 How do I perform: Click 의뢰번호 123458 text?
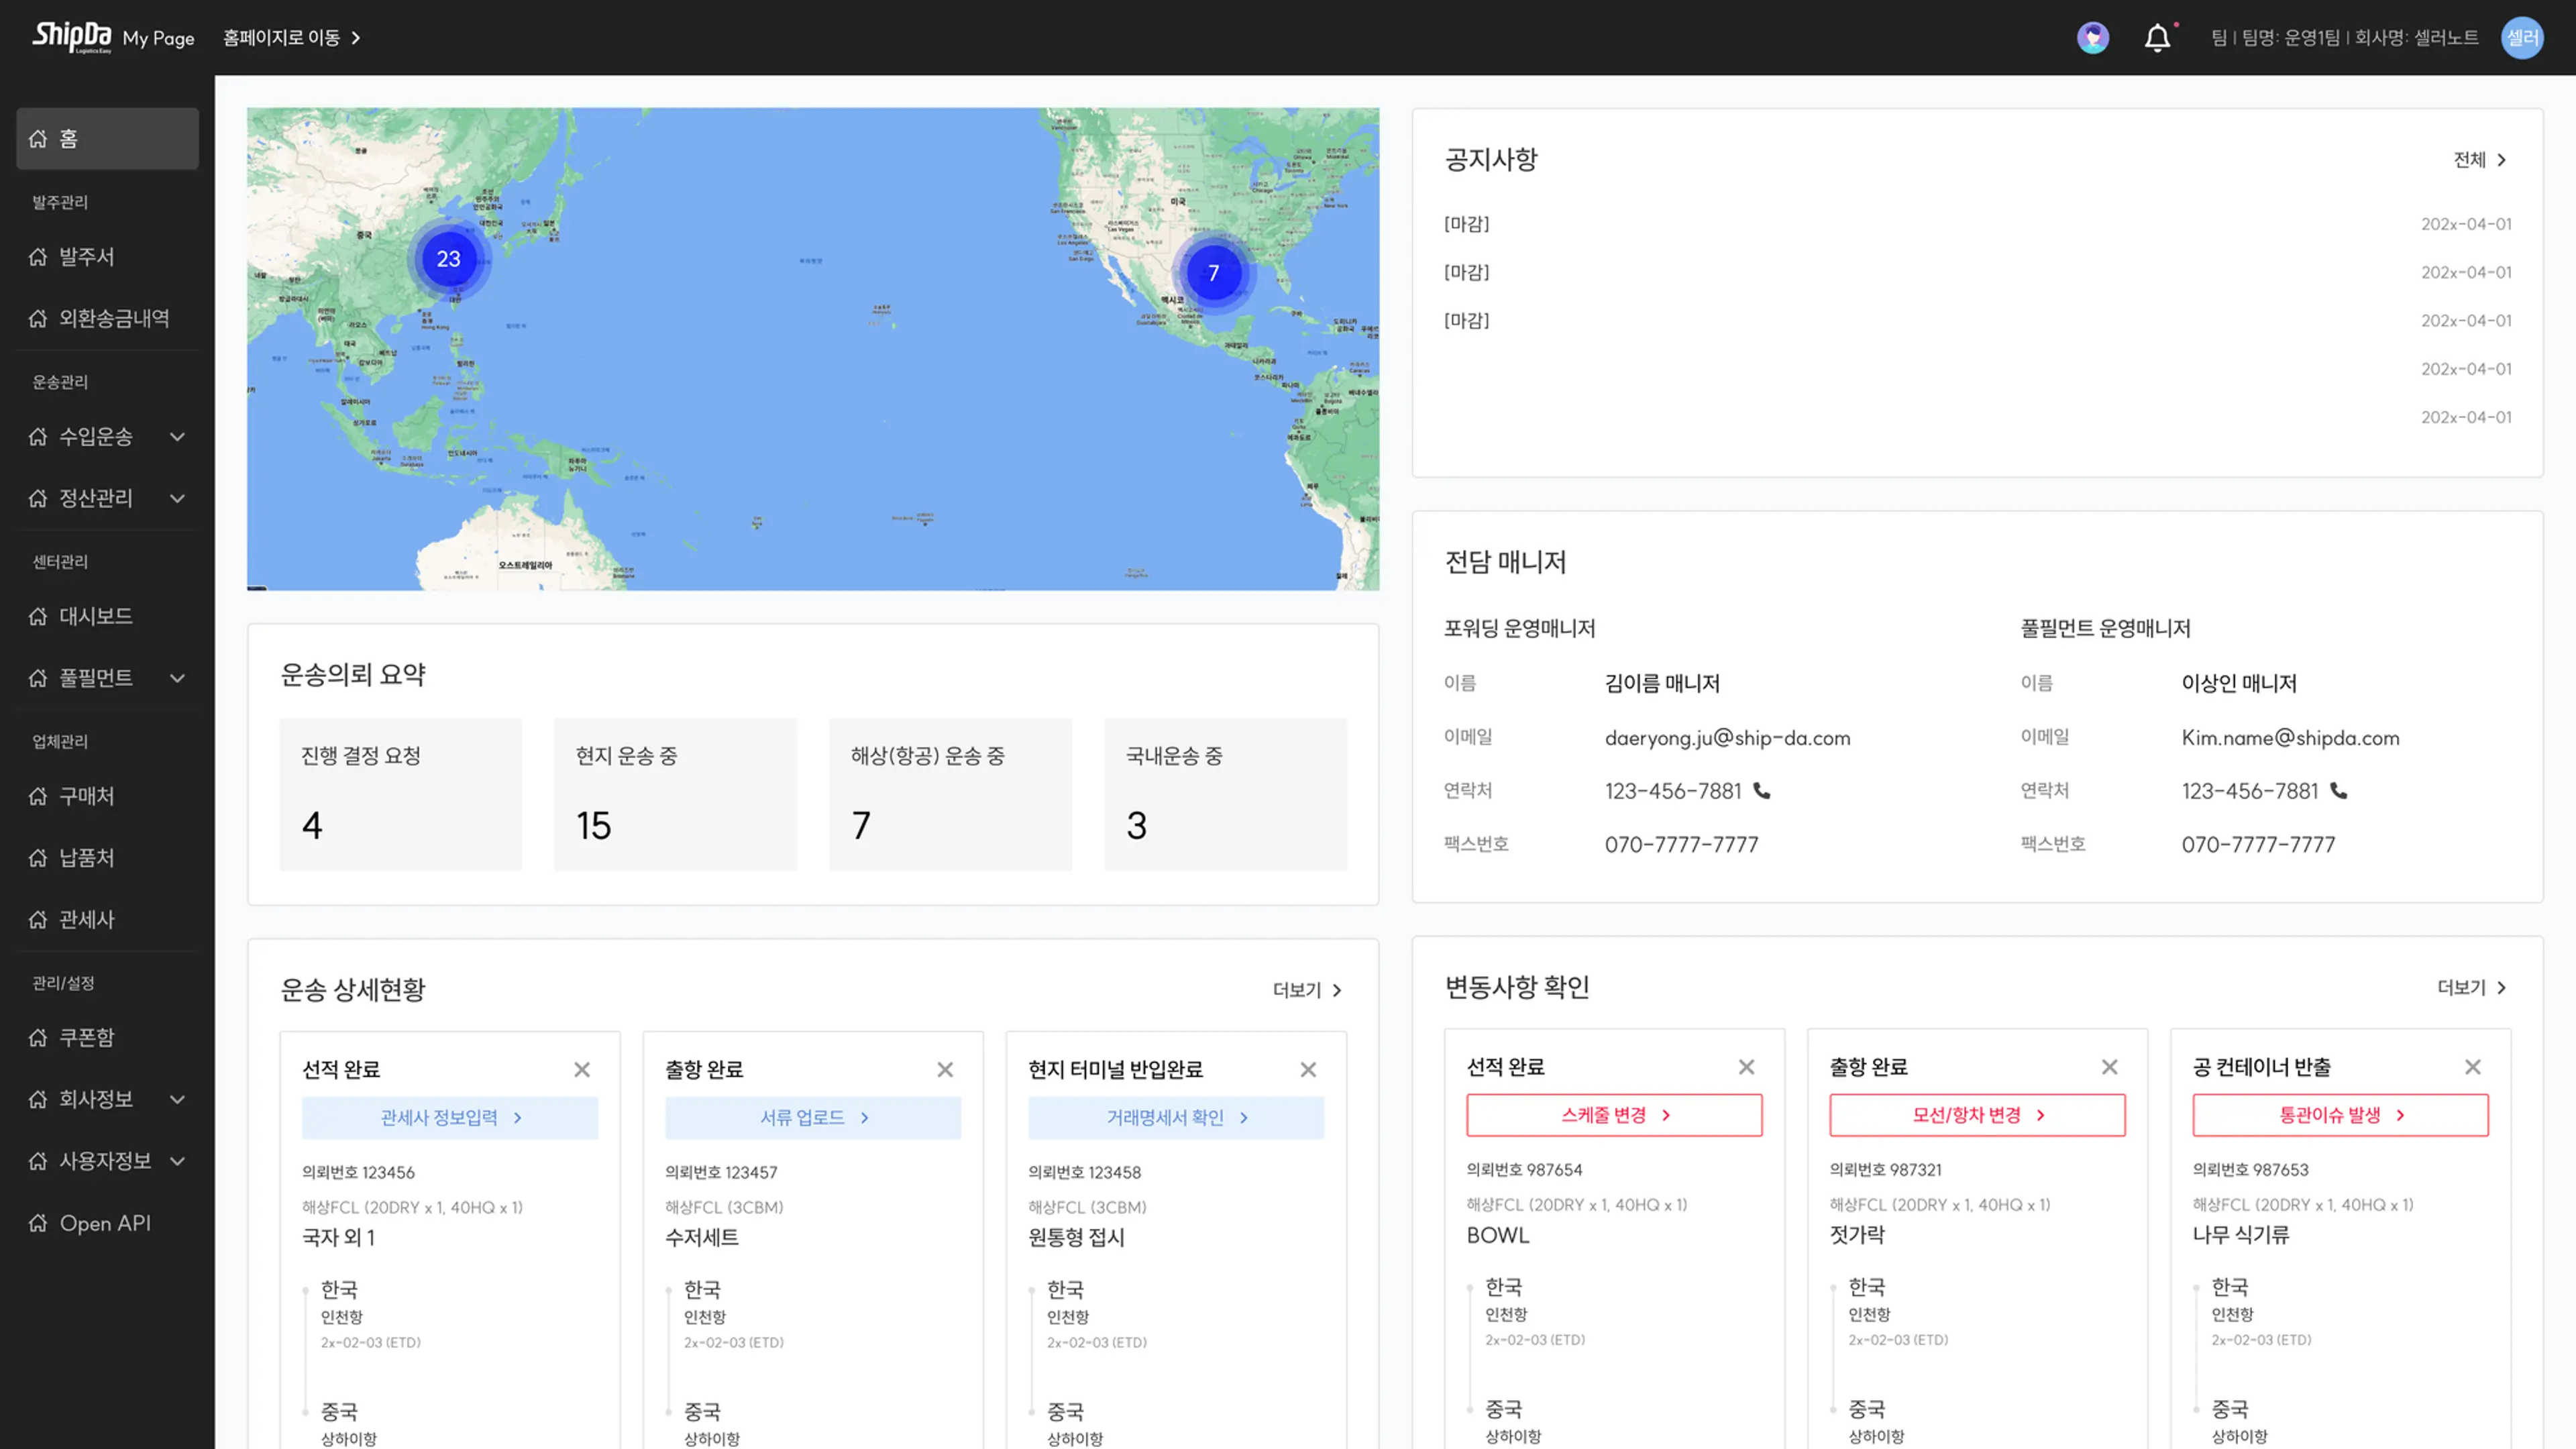click(1084, 1172)
